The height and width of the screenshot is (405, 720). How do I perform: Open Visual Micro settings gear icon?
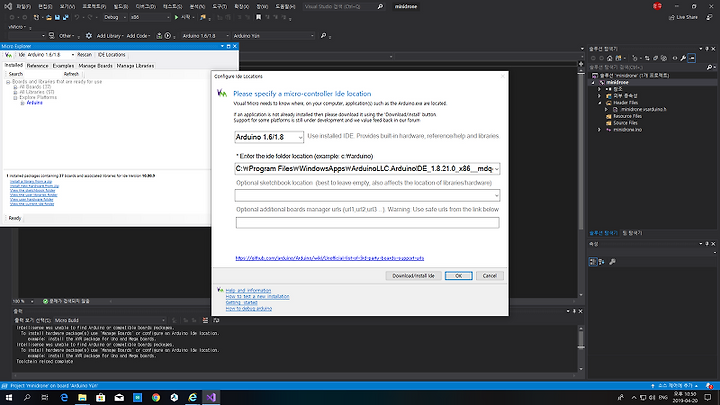click(x=89, y=36)
